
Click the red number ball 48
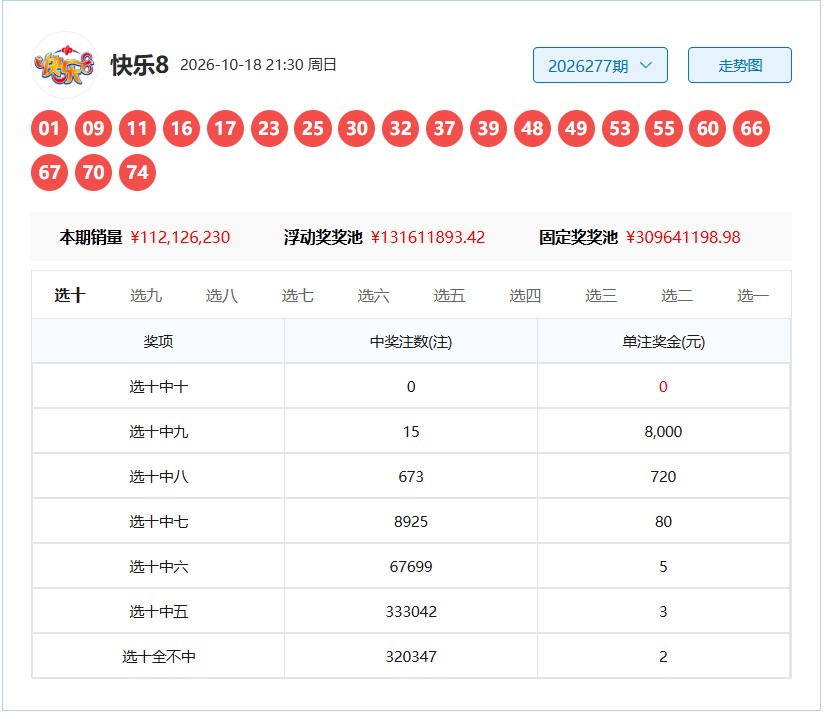pos(532,128)
